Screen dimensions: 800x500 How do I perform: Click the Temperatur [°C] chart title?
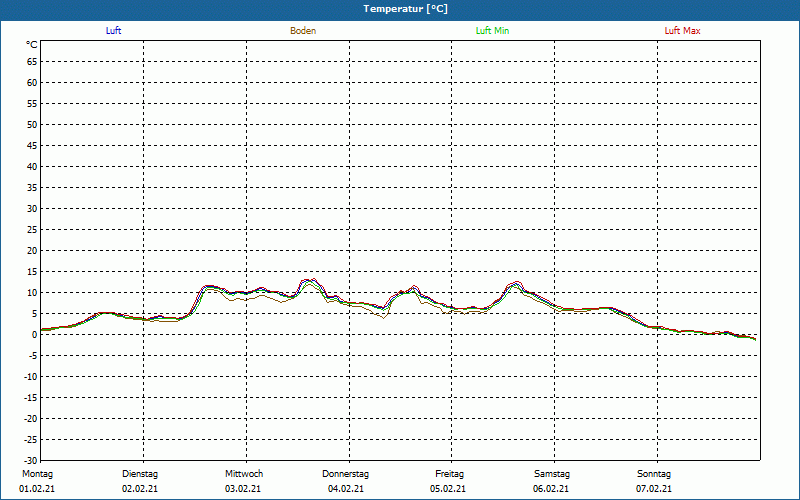[x=406, y=9]
